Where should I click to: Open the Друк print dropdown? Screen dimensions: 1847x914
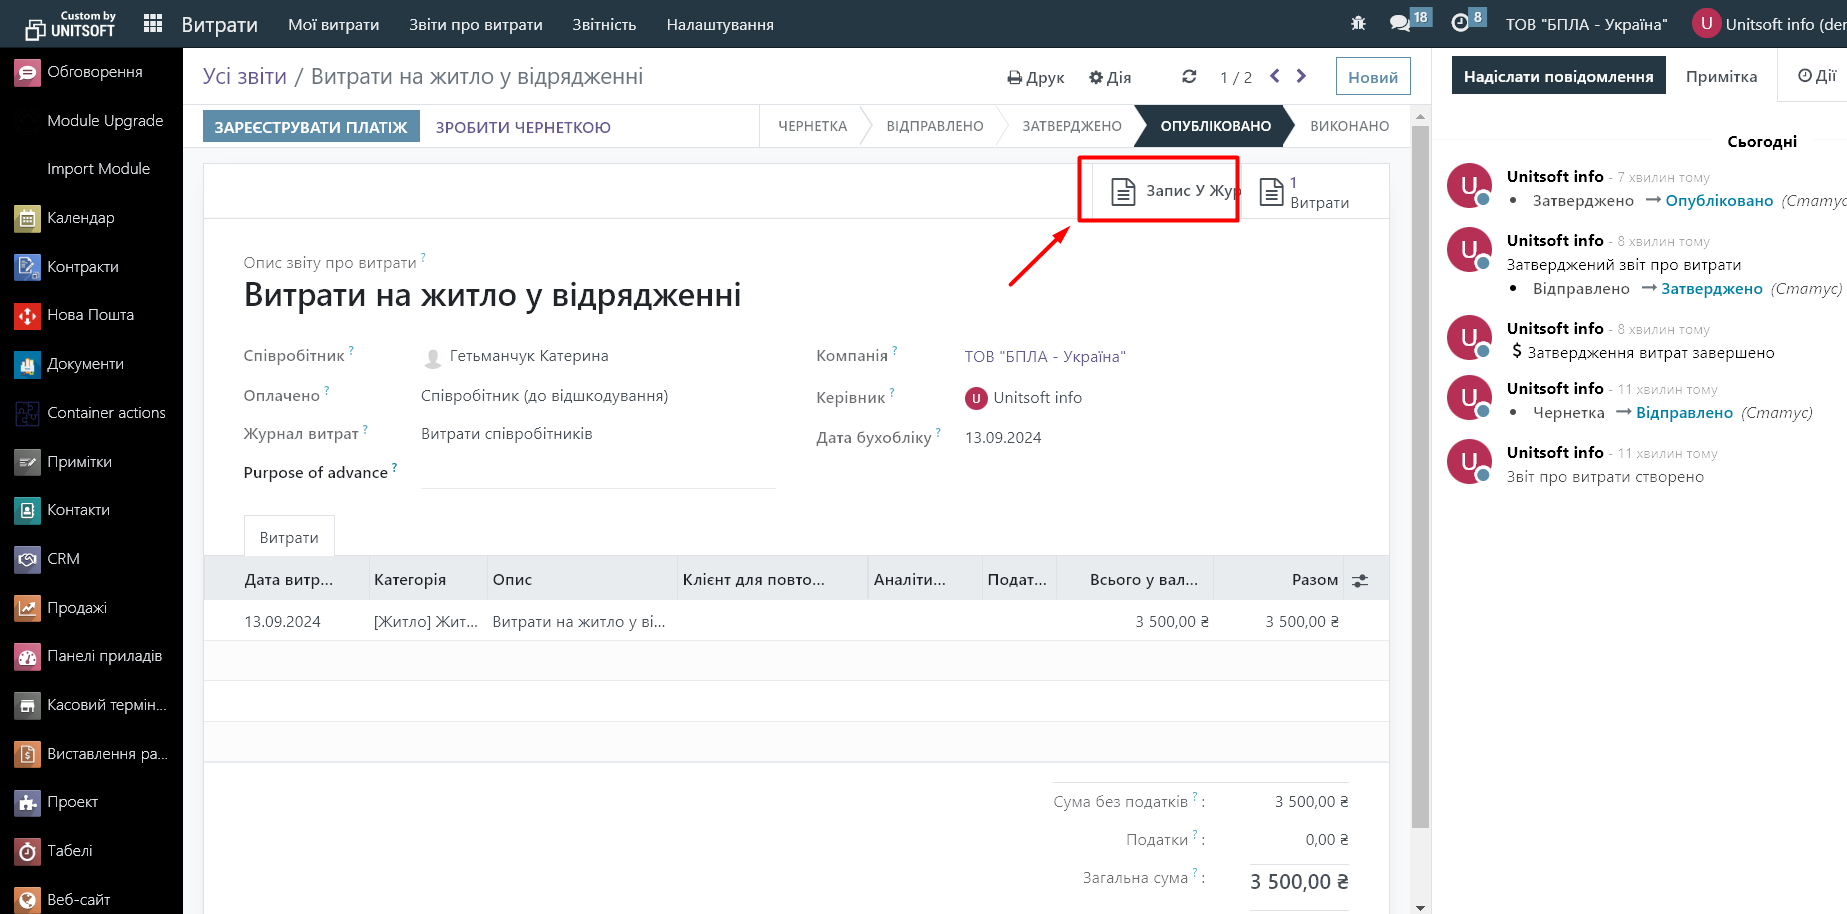click(x=1035, y=77)
